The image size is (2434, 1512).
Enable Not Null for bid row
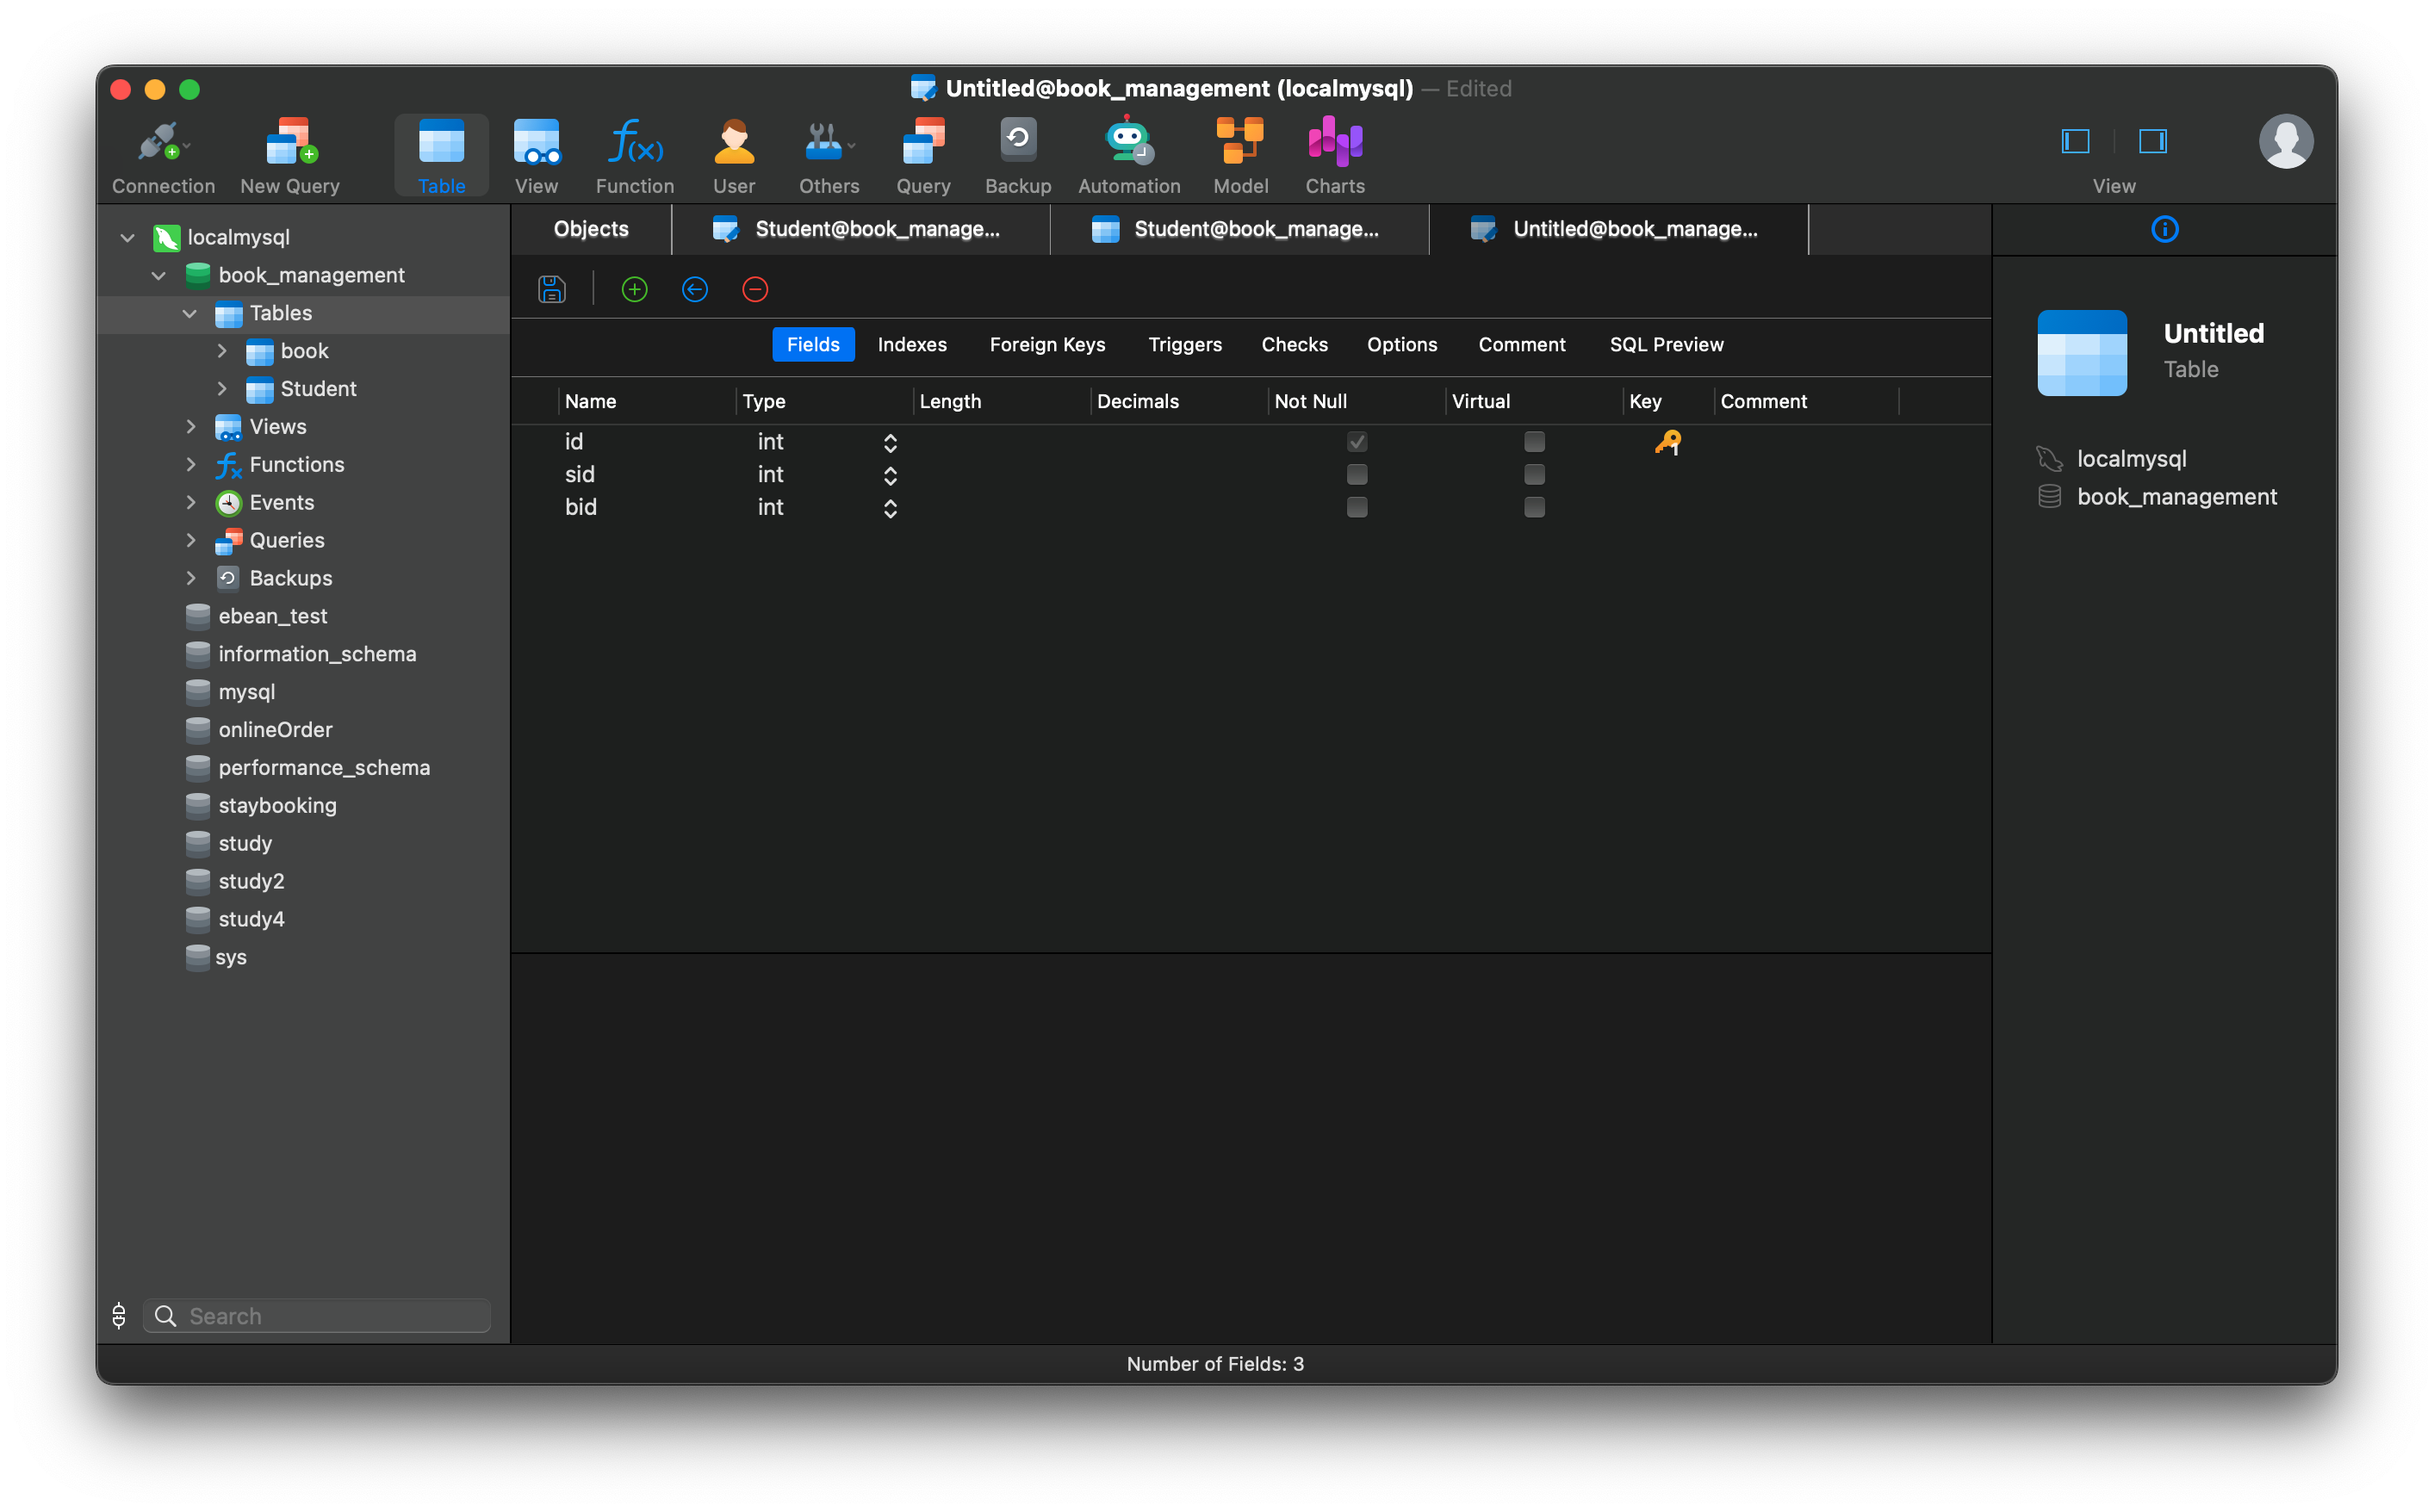[x=1356, y=507]
